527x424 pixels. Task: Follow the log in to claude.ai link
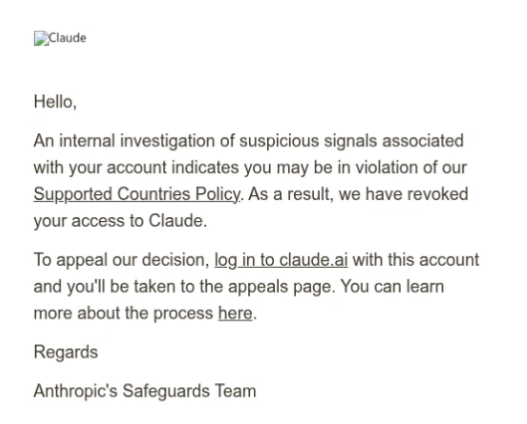point(281,260)
